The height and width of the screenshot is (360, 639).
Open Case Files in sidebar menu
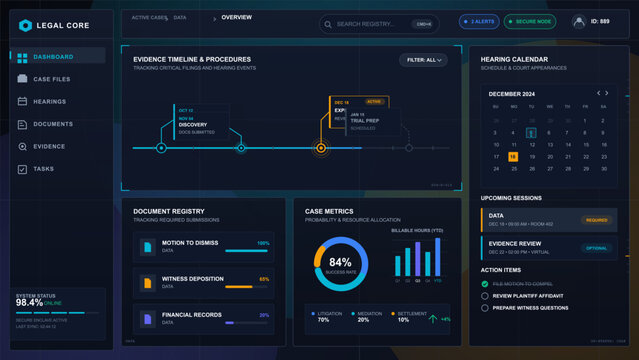[x=57, y=79]
